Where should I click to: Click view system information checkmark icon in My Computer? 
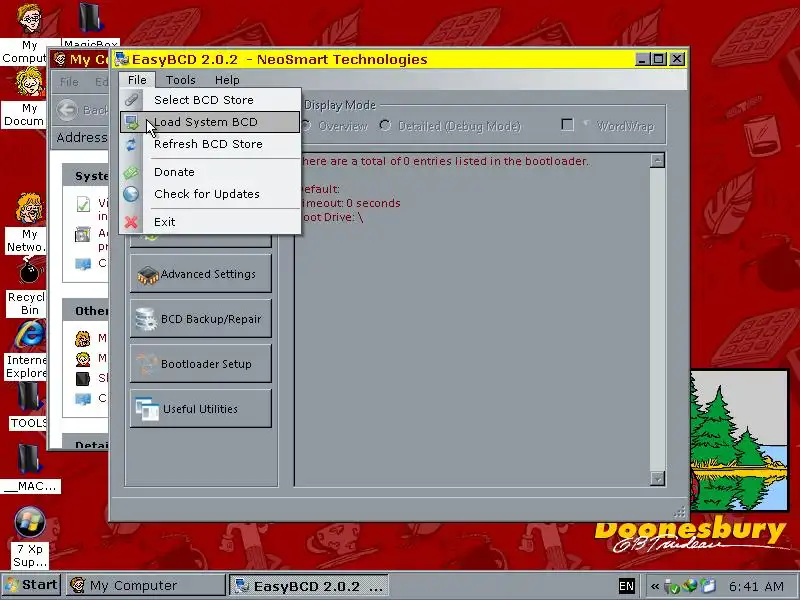[x=83, y=204]
